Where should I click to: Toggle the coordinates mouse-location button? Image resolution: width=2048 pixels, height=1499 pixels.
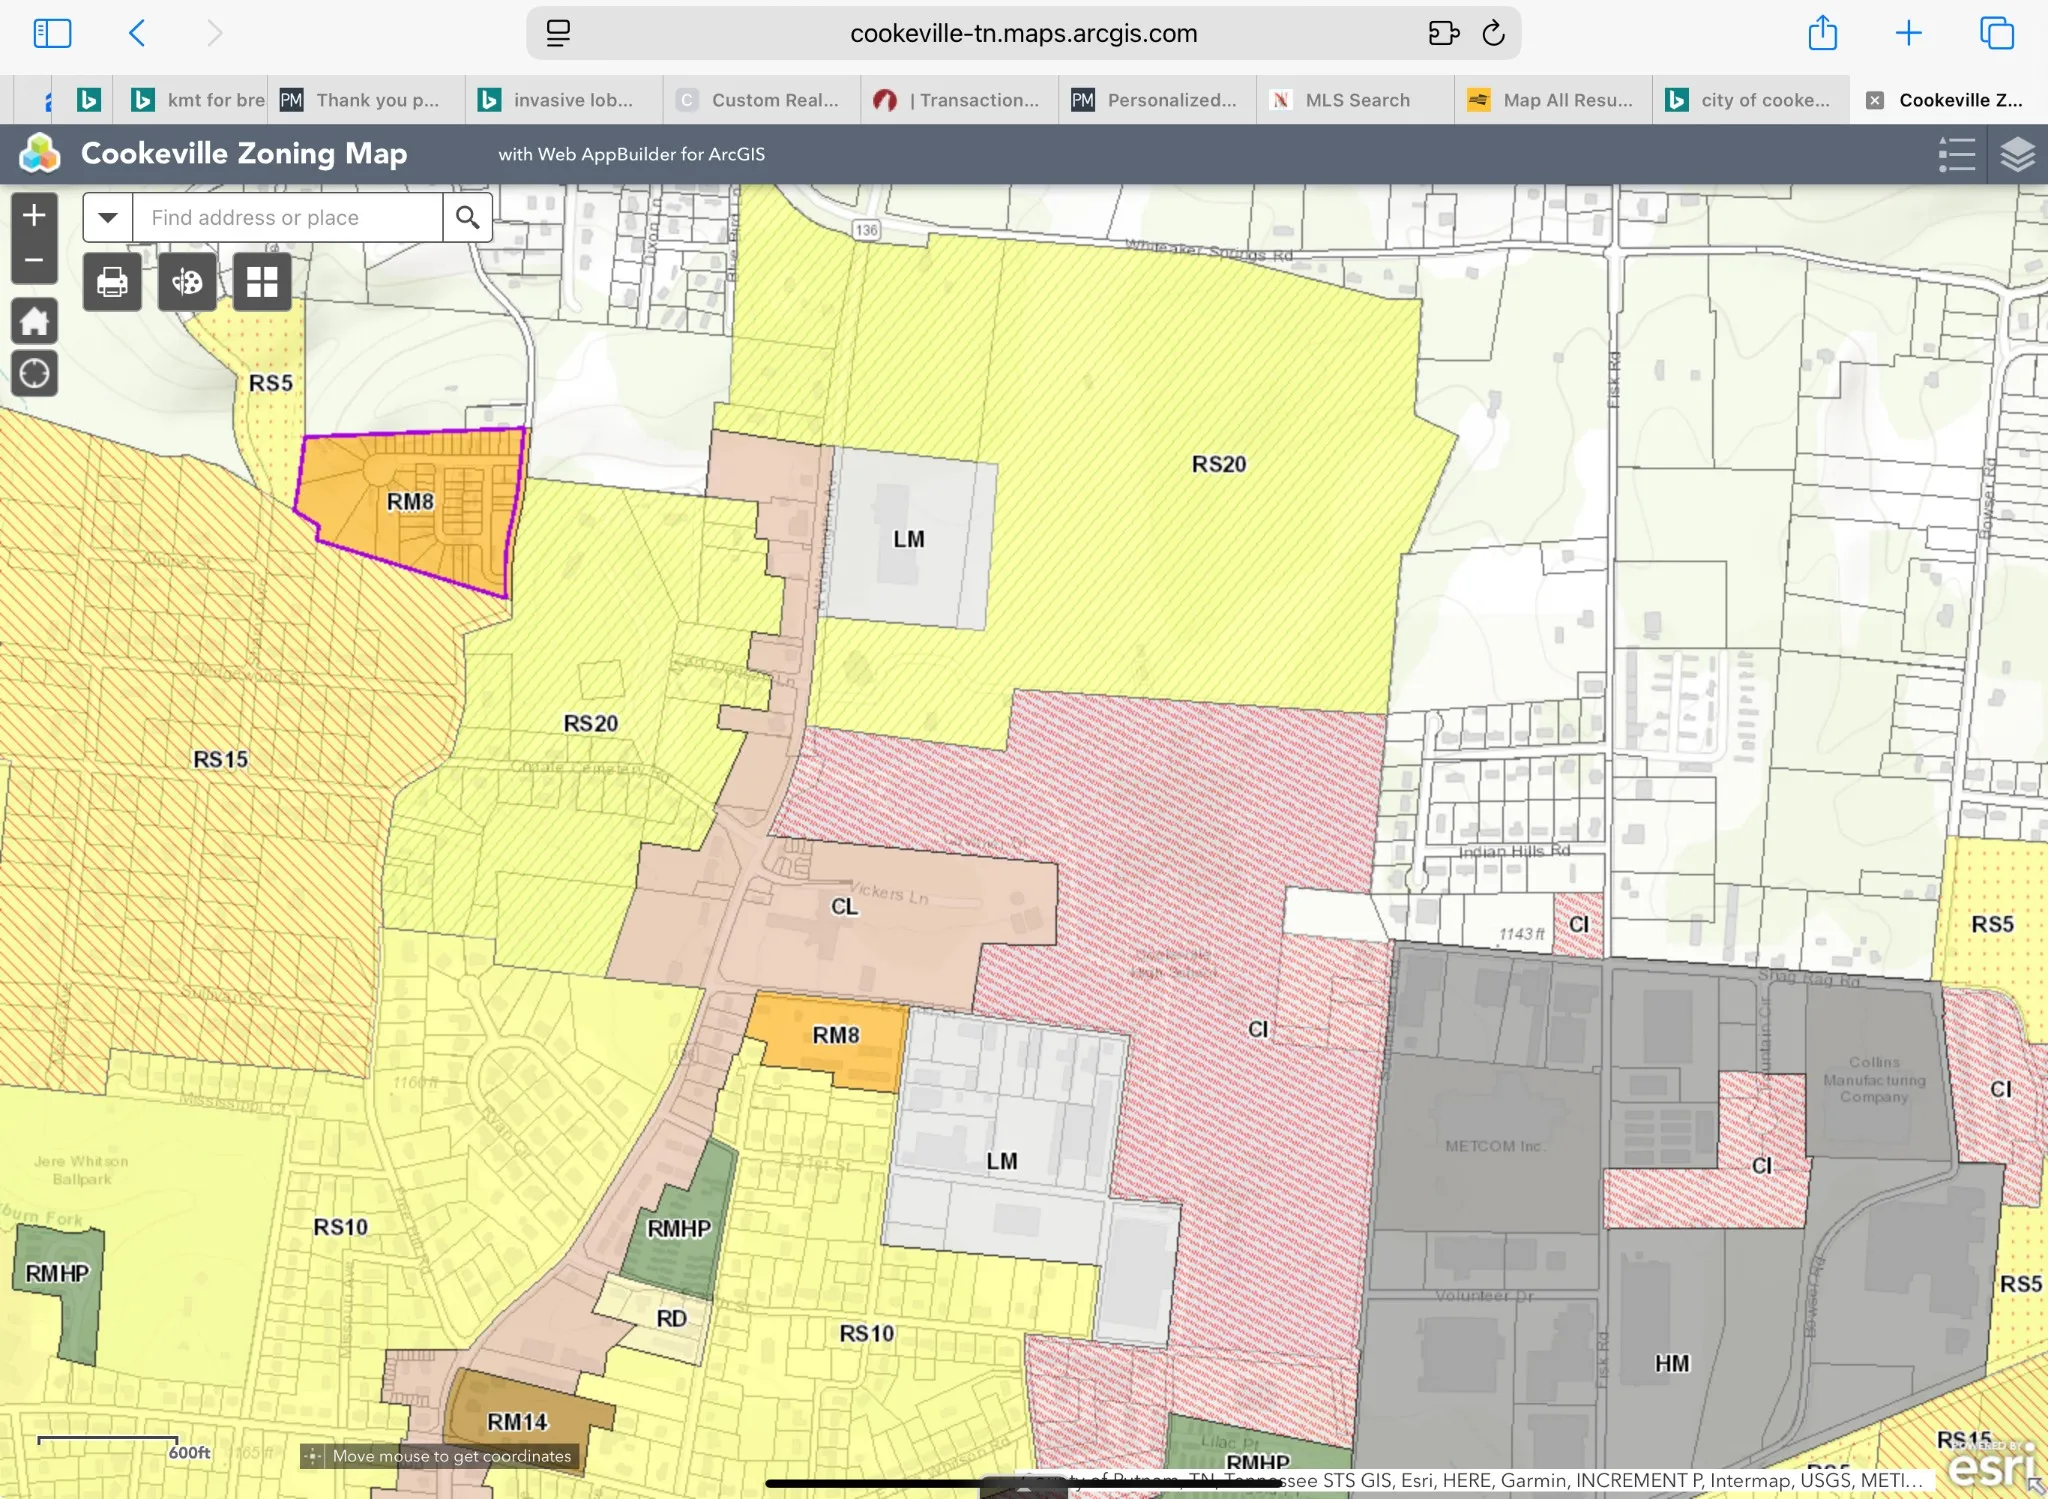[x=313, y=1456]
